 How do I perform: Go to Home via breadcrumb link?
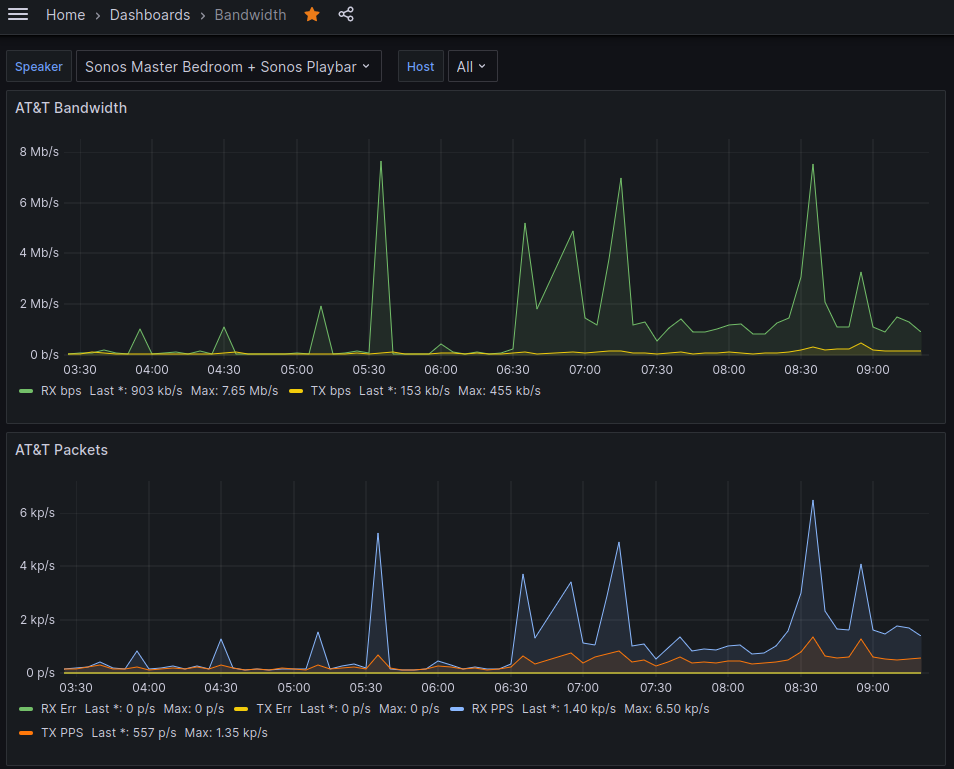tap(65, 14)
